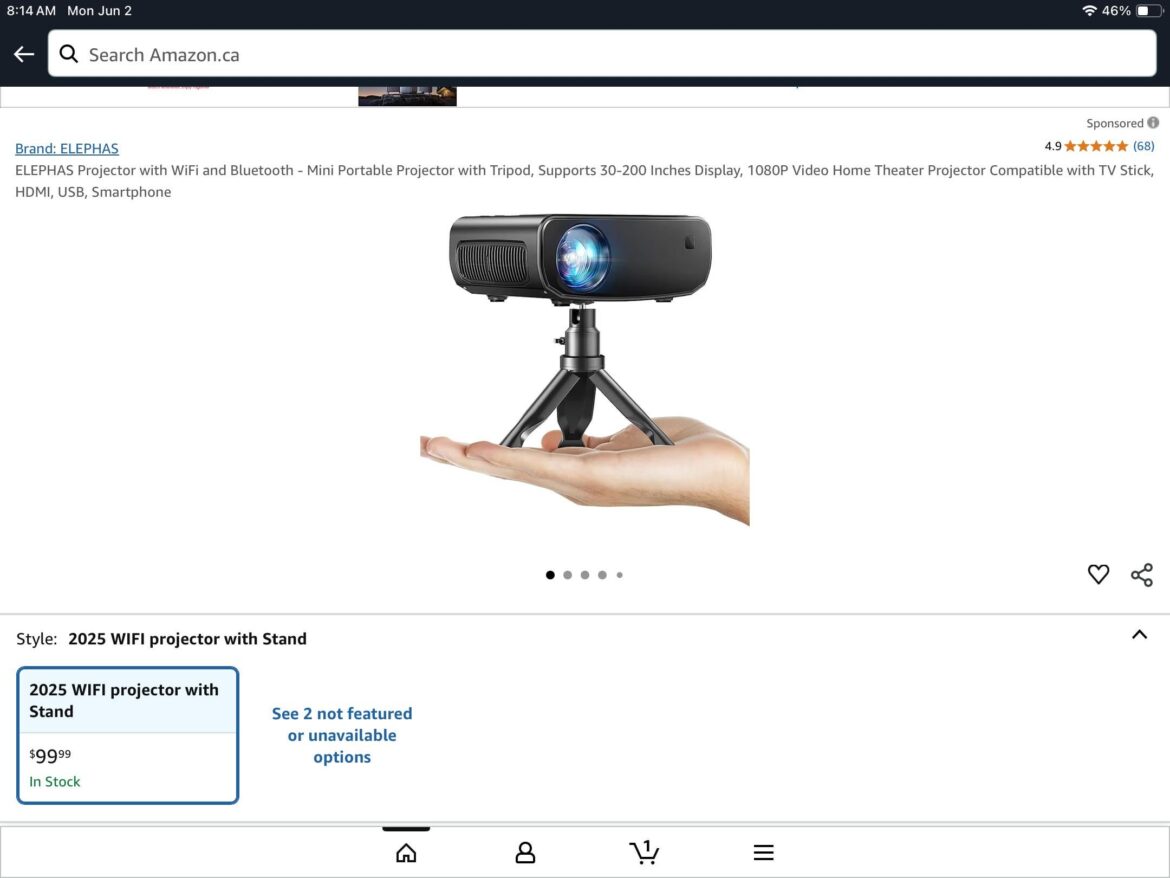Share the product using the share icon
This screenshot has width=1170, height=878.
click(x=1141, y=574)
